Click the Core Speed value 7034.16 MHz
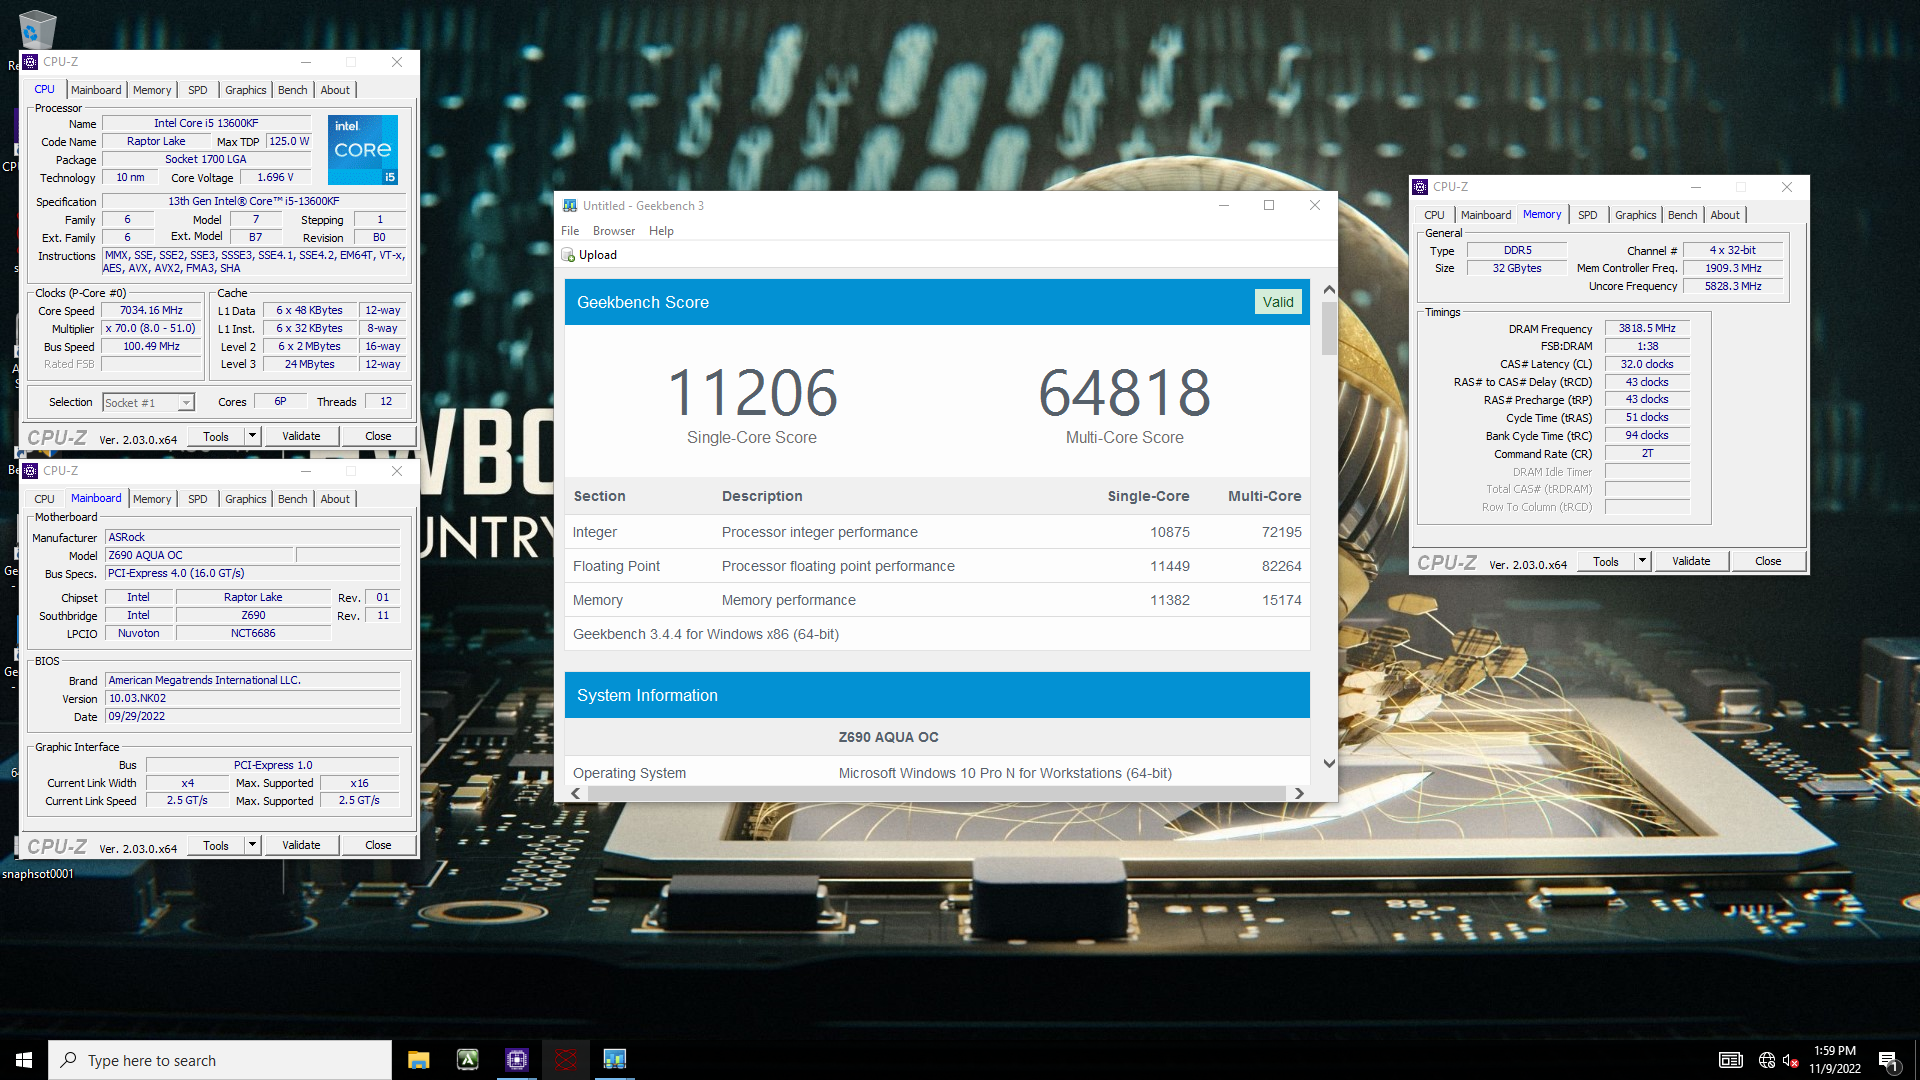Image resolution: width=1920 pixels, height=1080 pixels. point(152,311)
